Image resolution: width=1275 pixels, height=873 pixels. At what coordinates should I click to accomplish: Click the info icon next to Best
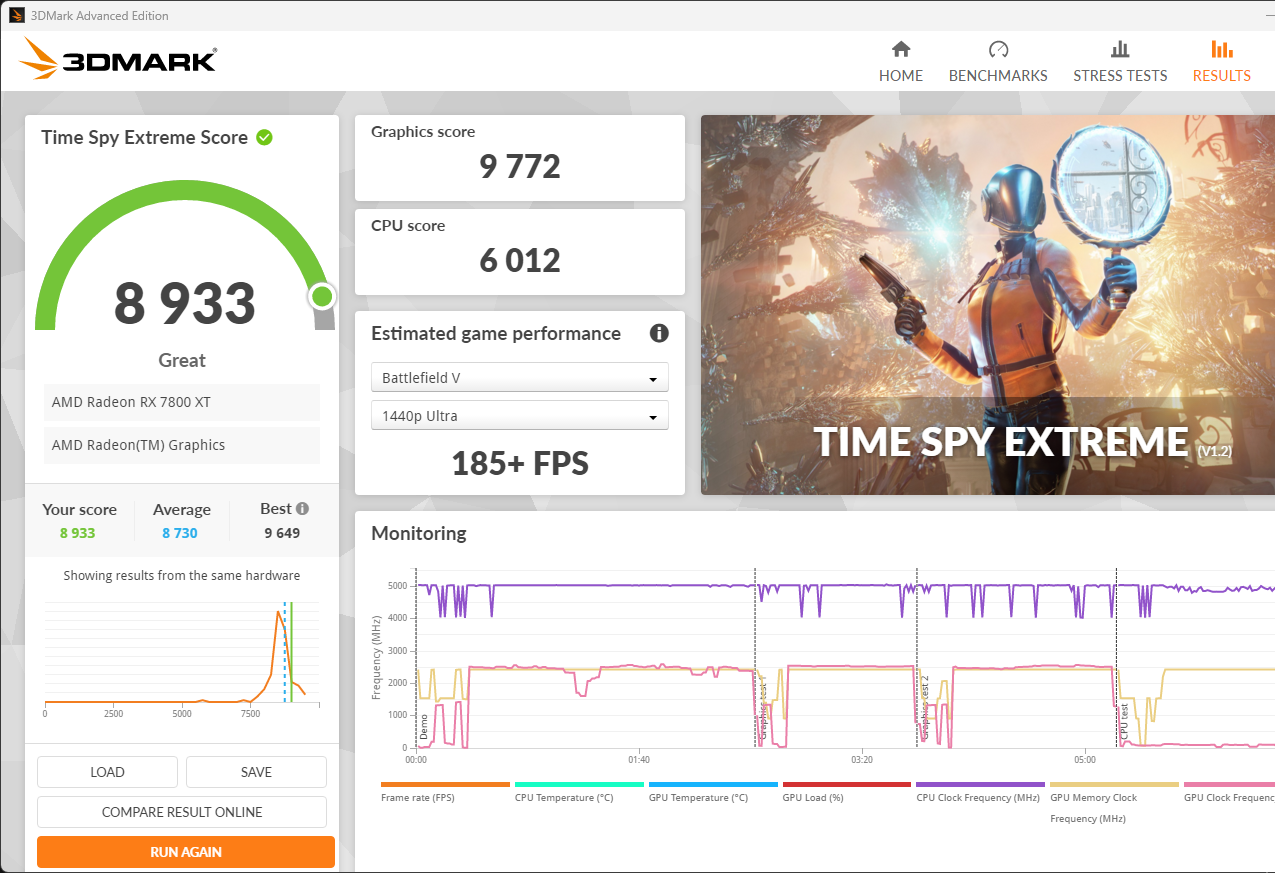tap(302, 508)
